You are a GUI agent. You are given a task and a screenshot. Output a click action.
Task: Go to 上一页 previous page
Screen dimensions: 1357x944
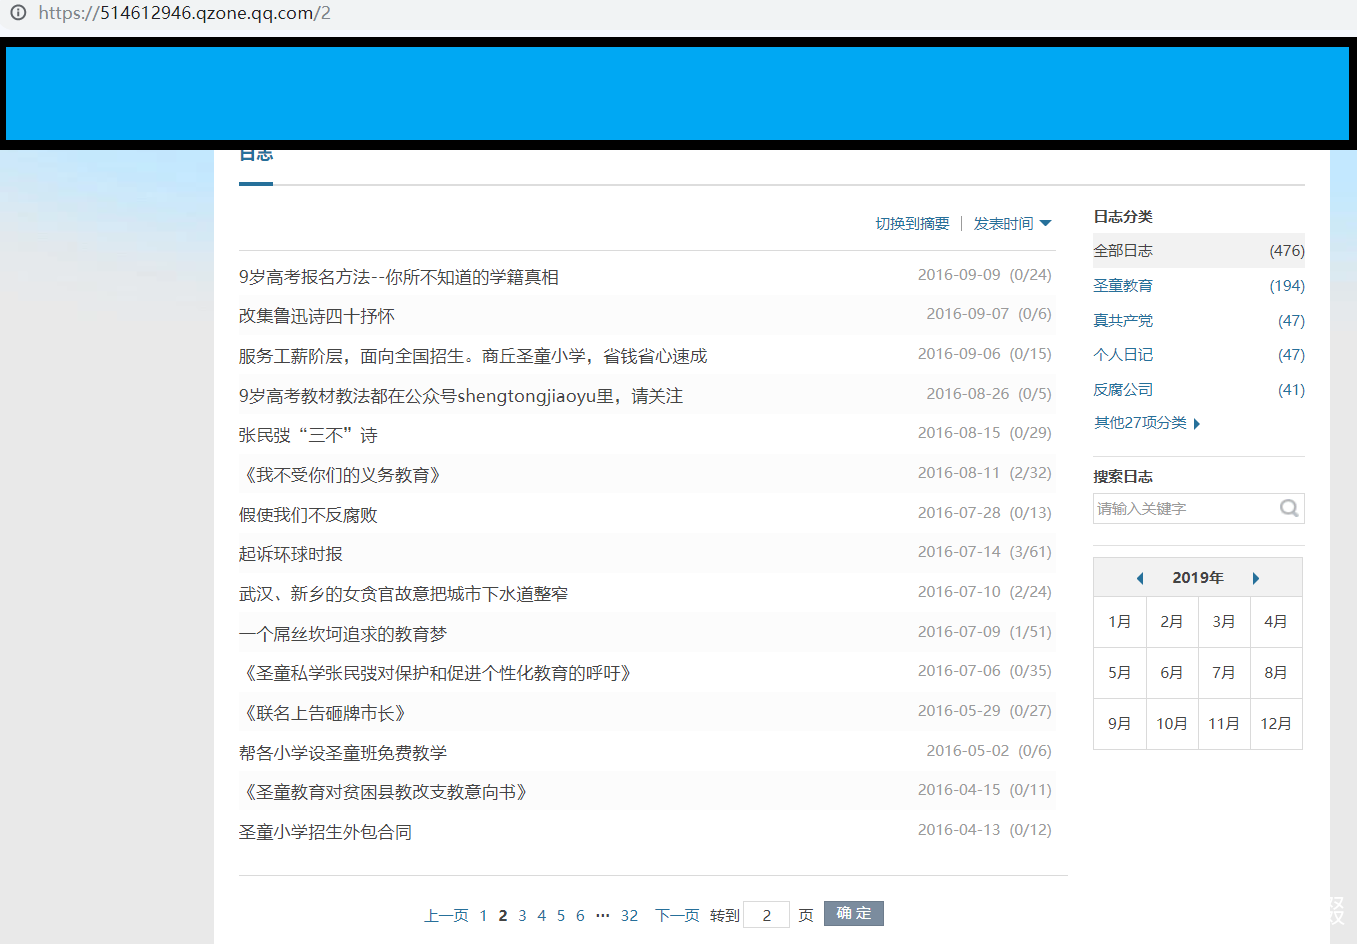446,915
